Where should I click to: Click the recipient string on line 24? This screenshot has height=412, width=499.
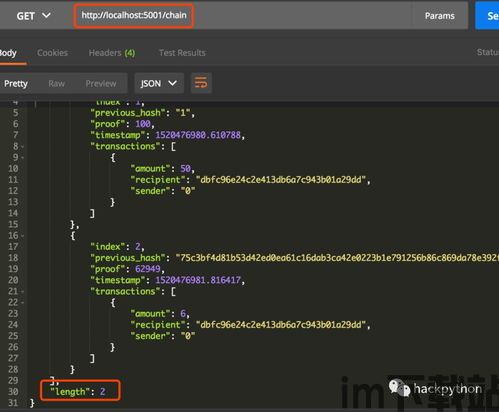tap(281, 325)
